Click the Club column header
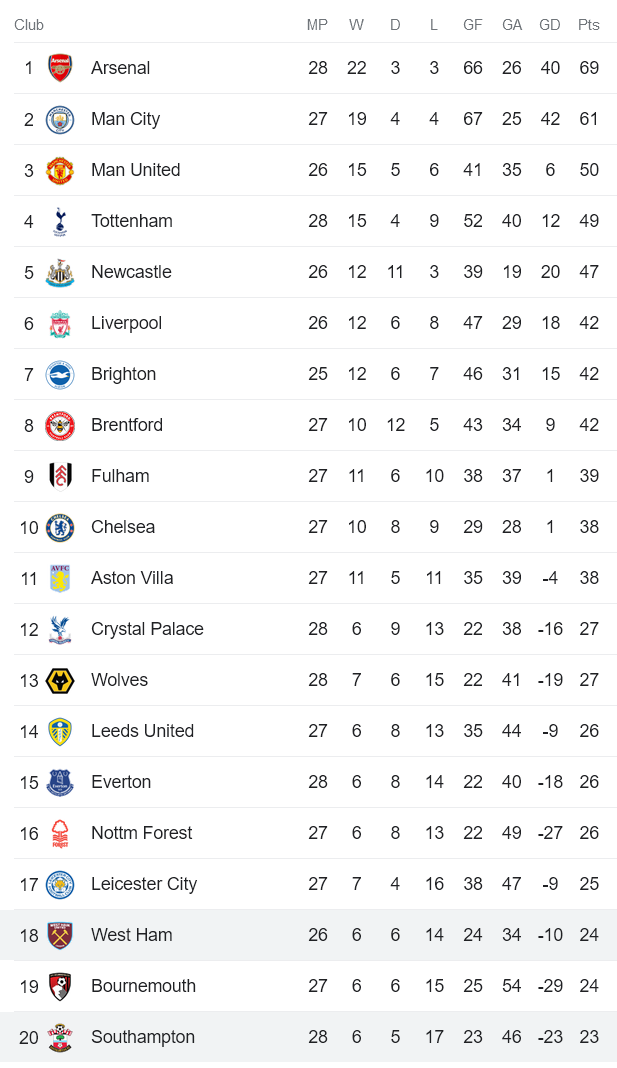Viewport: 617px width, 1068px height. coord(29,25)
